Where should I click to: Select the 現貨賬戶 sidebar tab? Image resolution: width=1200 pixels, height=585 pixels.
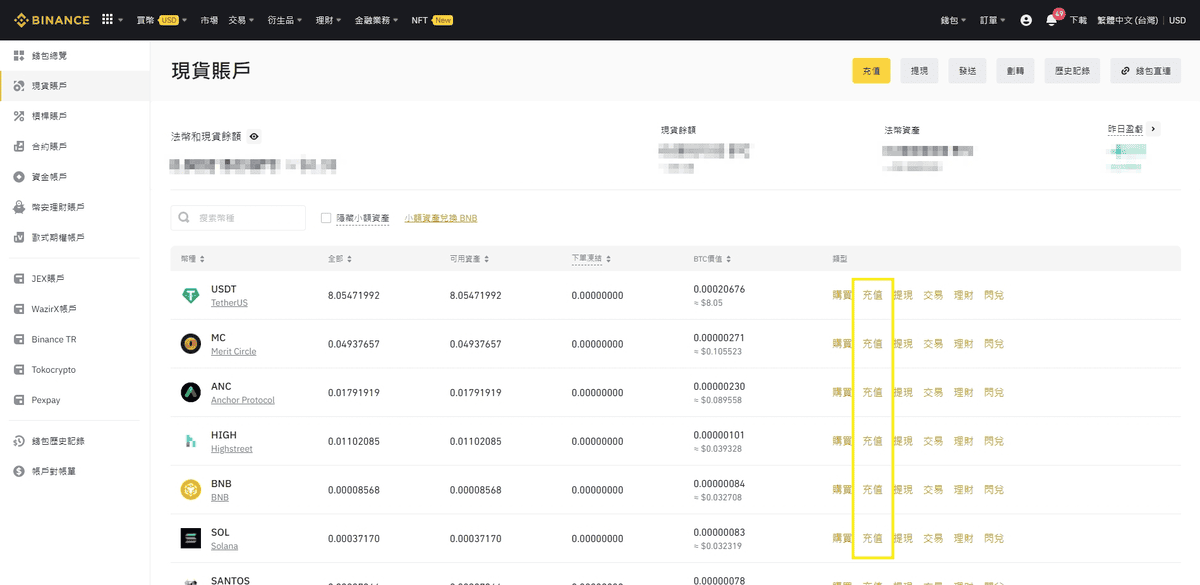point(75,86)
